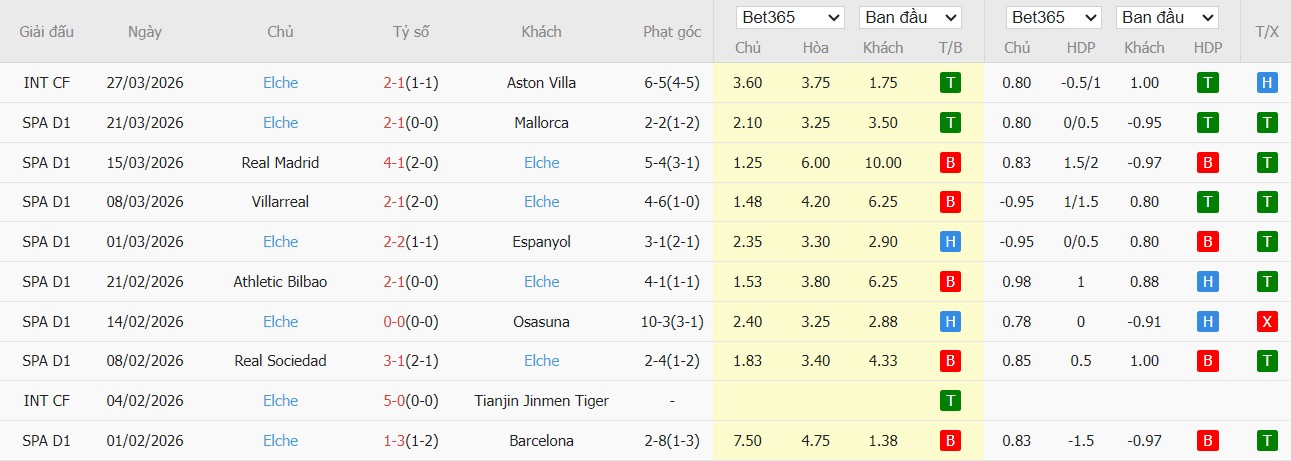The height and width of the screenshot is (461, 1291).
Task: Open the second Bet365 handicap bookmaker dropdown
Action: (x=1054, y=18)
